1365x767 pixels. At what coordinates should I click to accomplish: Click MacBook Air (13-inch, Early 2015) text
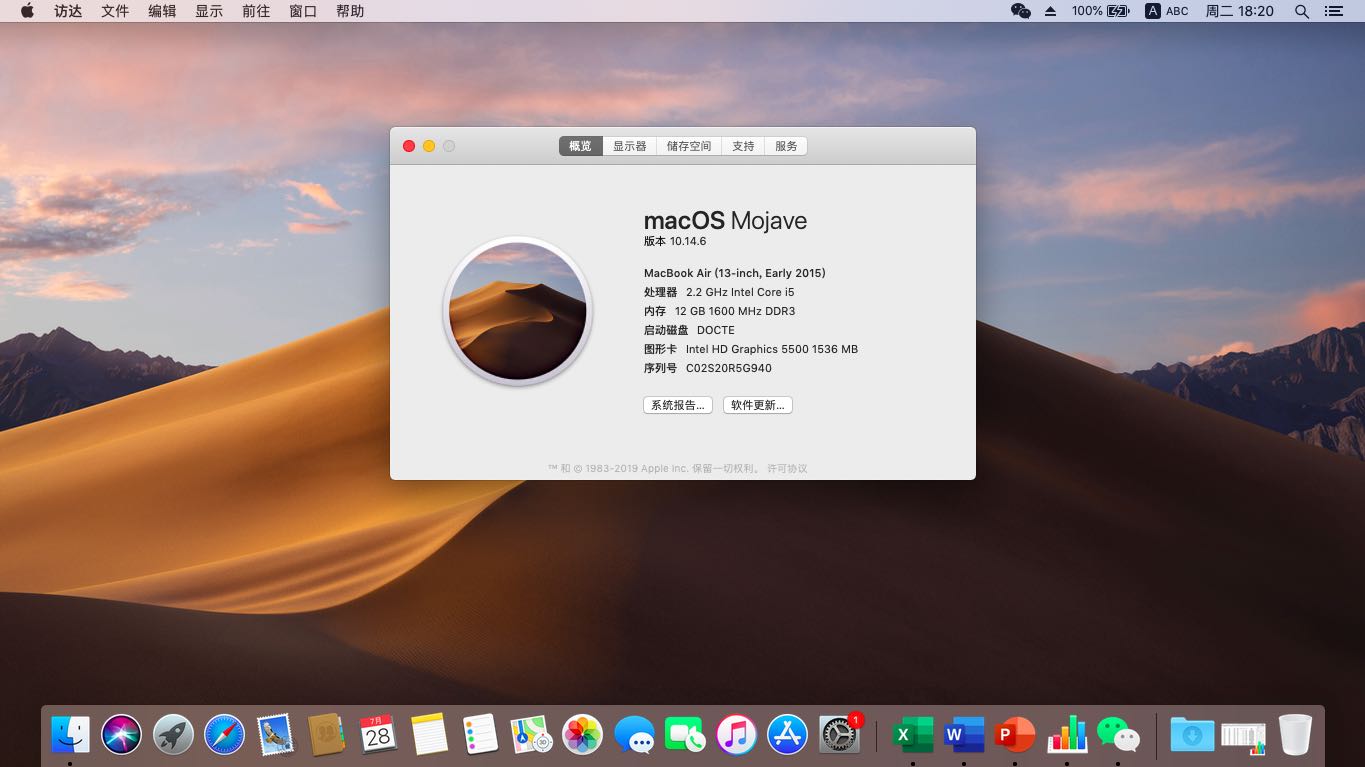(735, 273)
